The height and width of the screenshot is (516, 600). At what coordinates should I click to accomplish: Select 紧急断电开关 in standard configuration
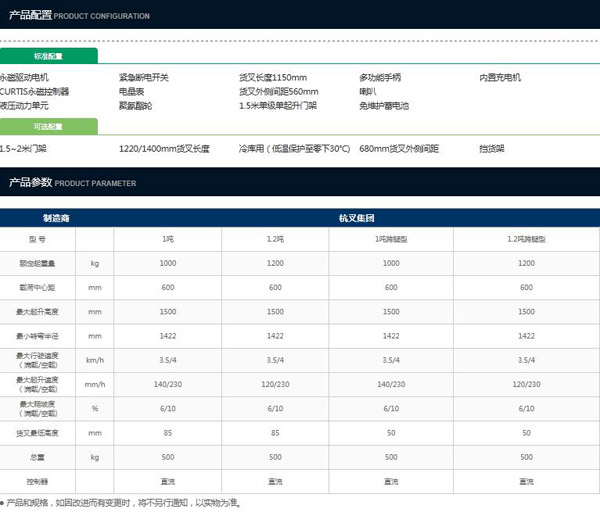pos(144,77)
